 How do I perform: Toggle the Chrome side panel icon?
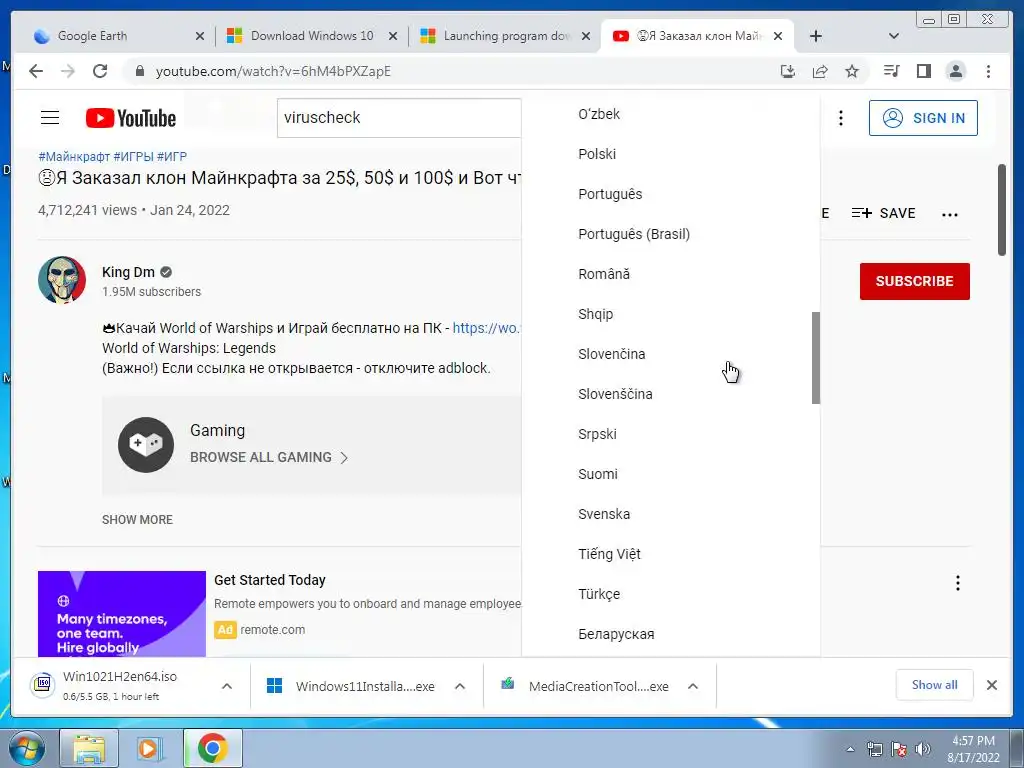[x=923, y=71]
